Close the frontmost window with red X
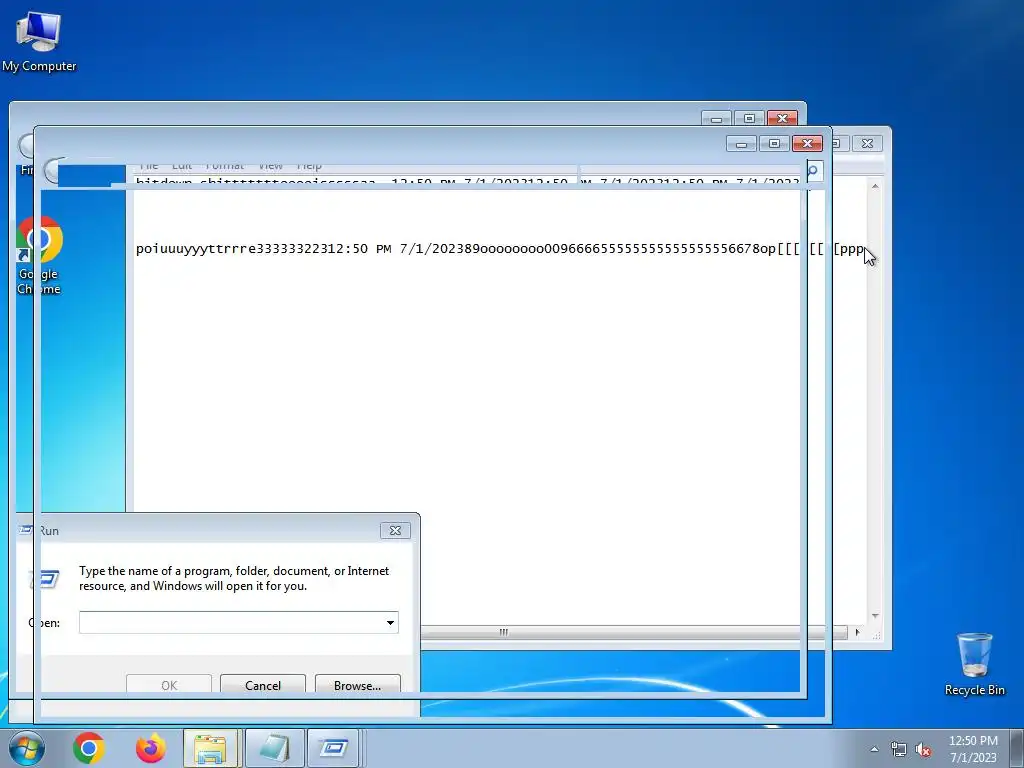The height and width of the screenshot is (768, 1024). pyautogui.click(x=807, y=143)
